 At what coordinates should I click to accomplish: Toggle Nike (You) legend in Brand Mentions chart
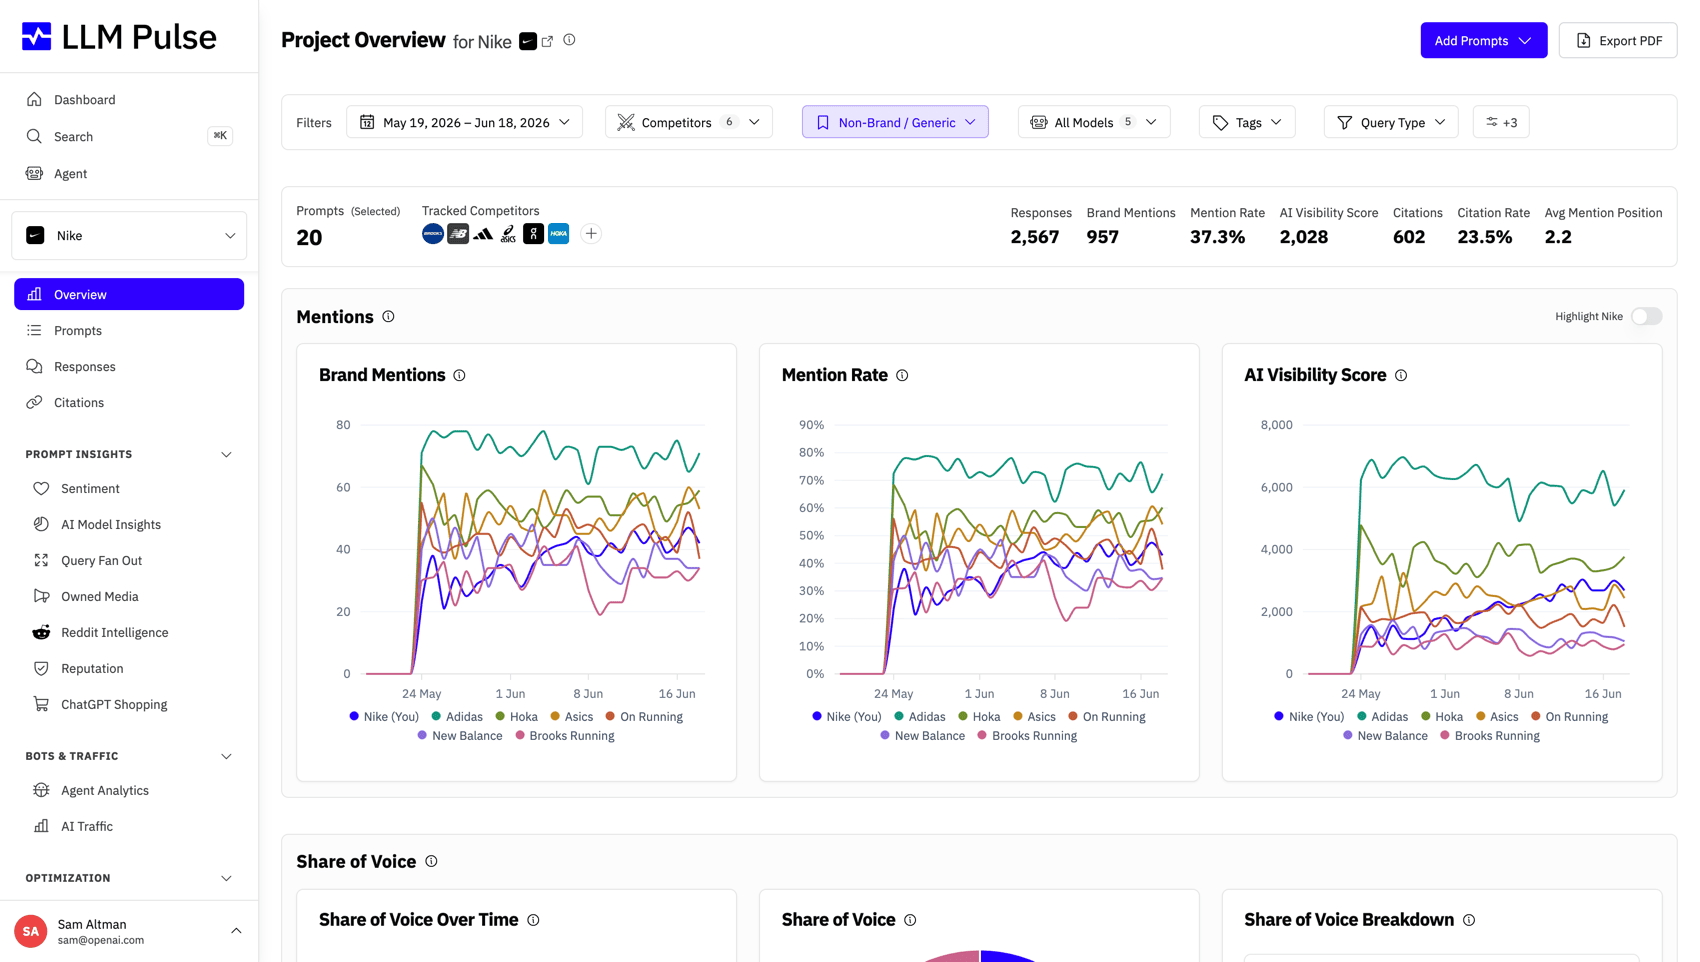384,717
